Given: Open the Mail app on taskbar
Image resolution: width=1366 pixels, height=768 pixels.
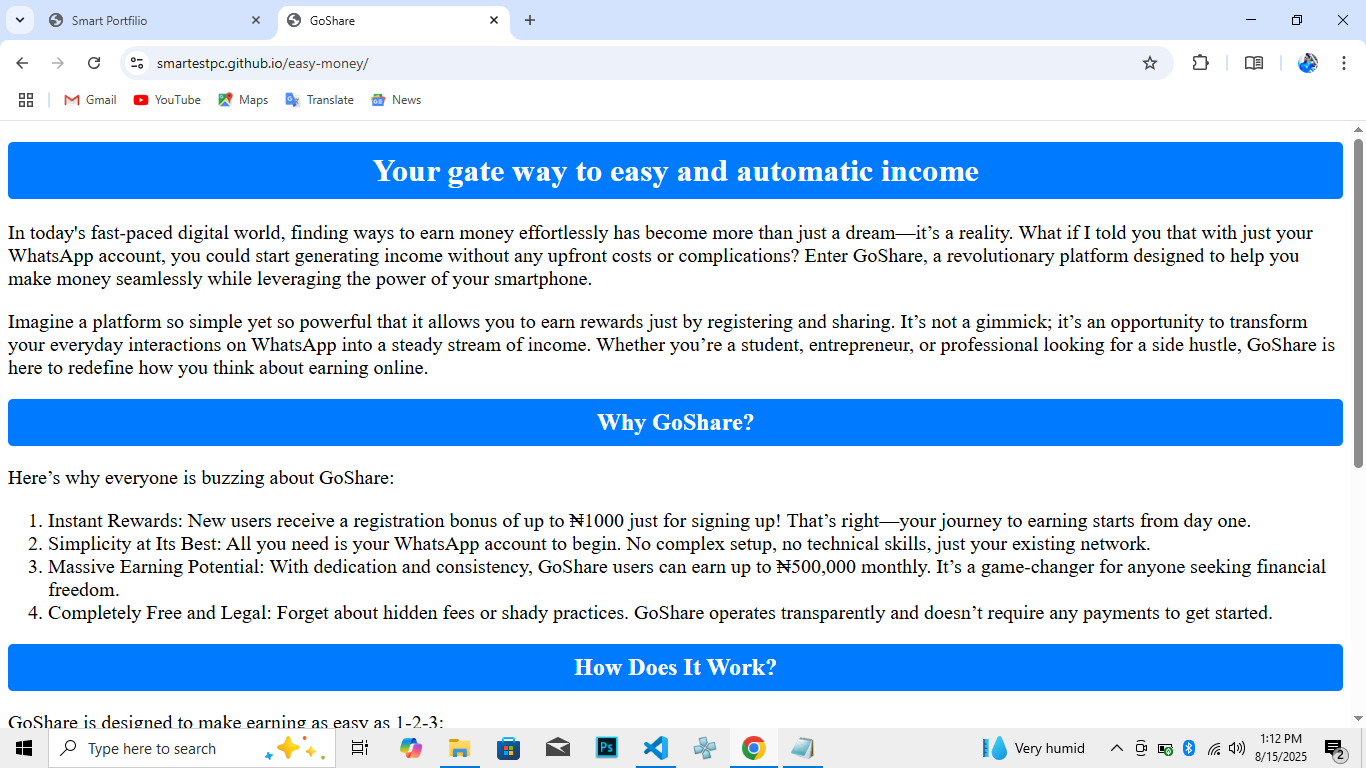Looking at the screenshot, I should 557,748.
